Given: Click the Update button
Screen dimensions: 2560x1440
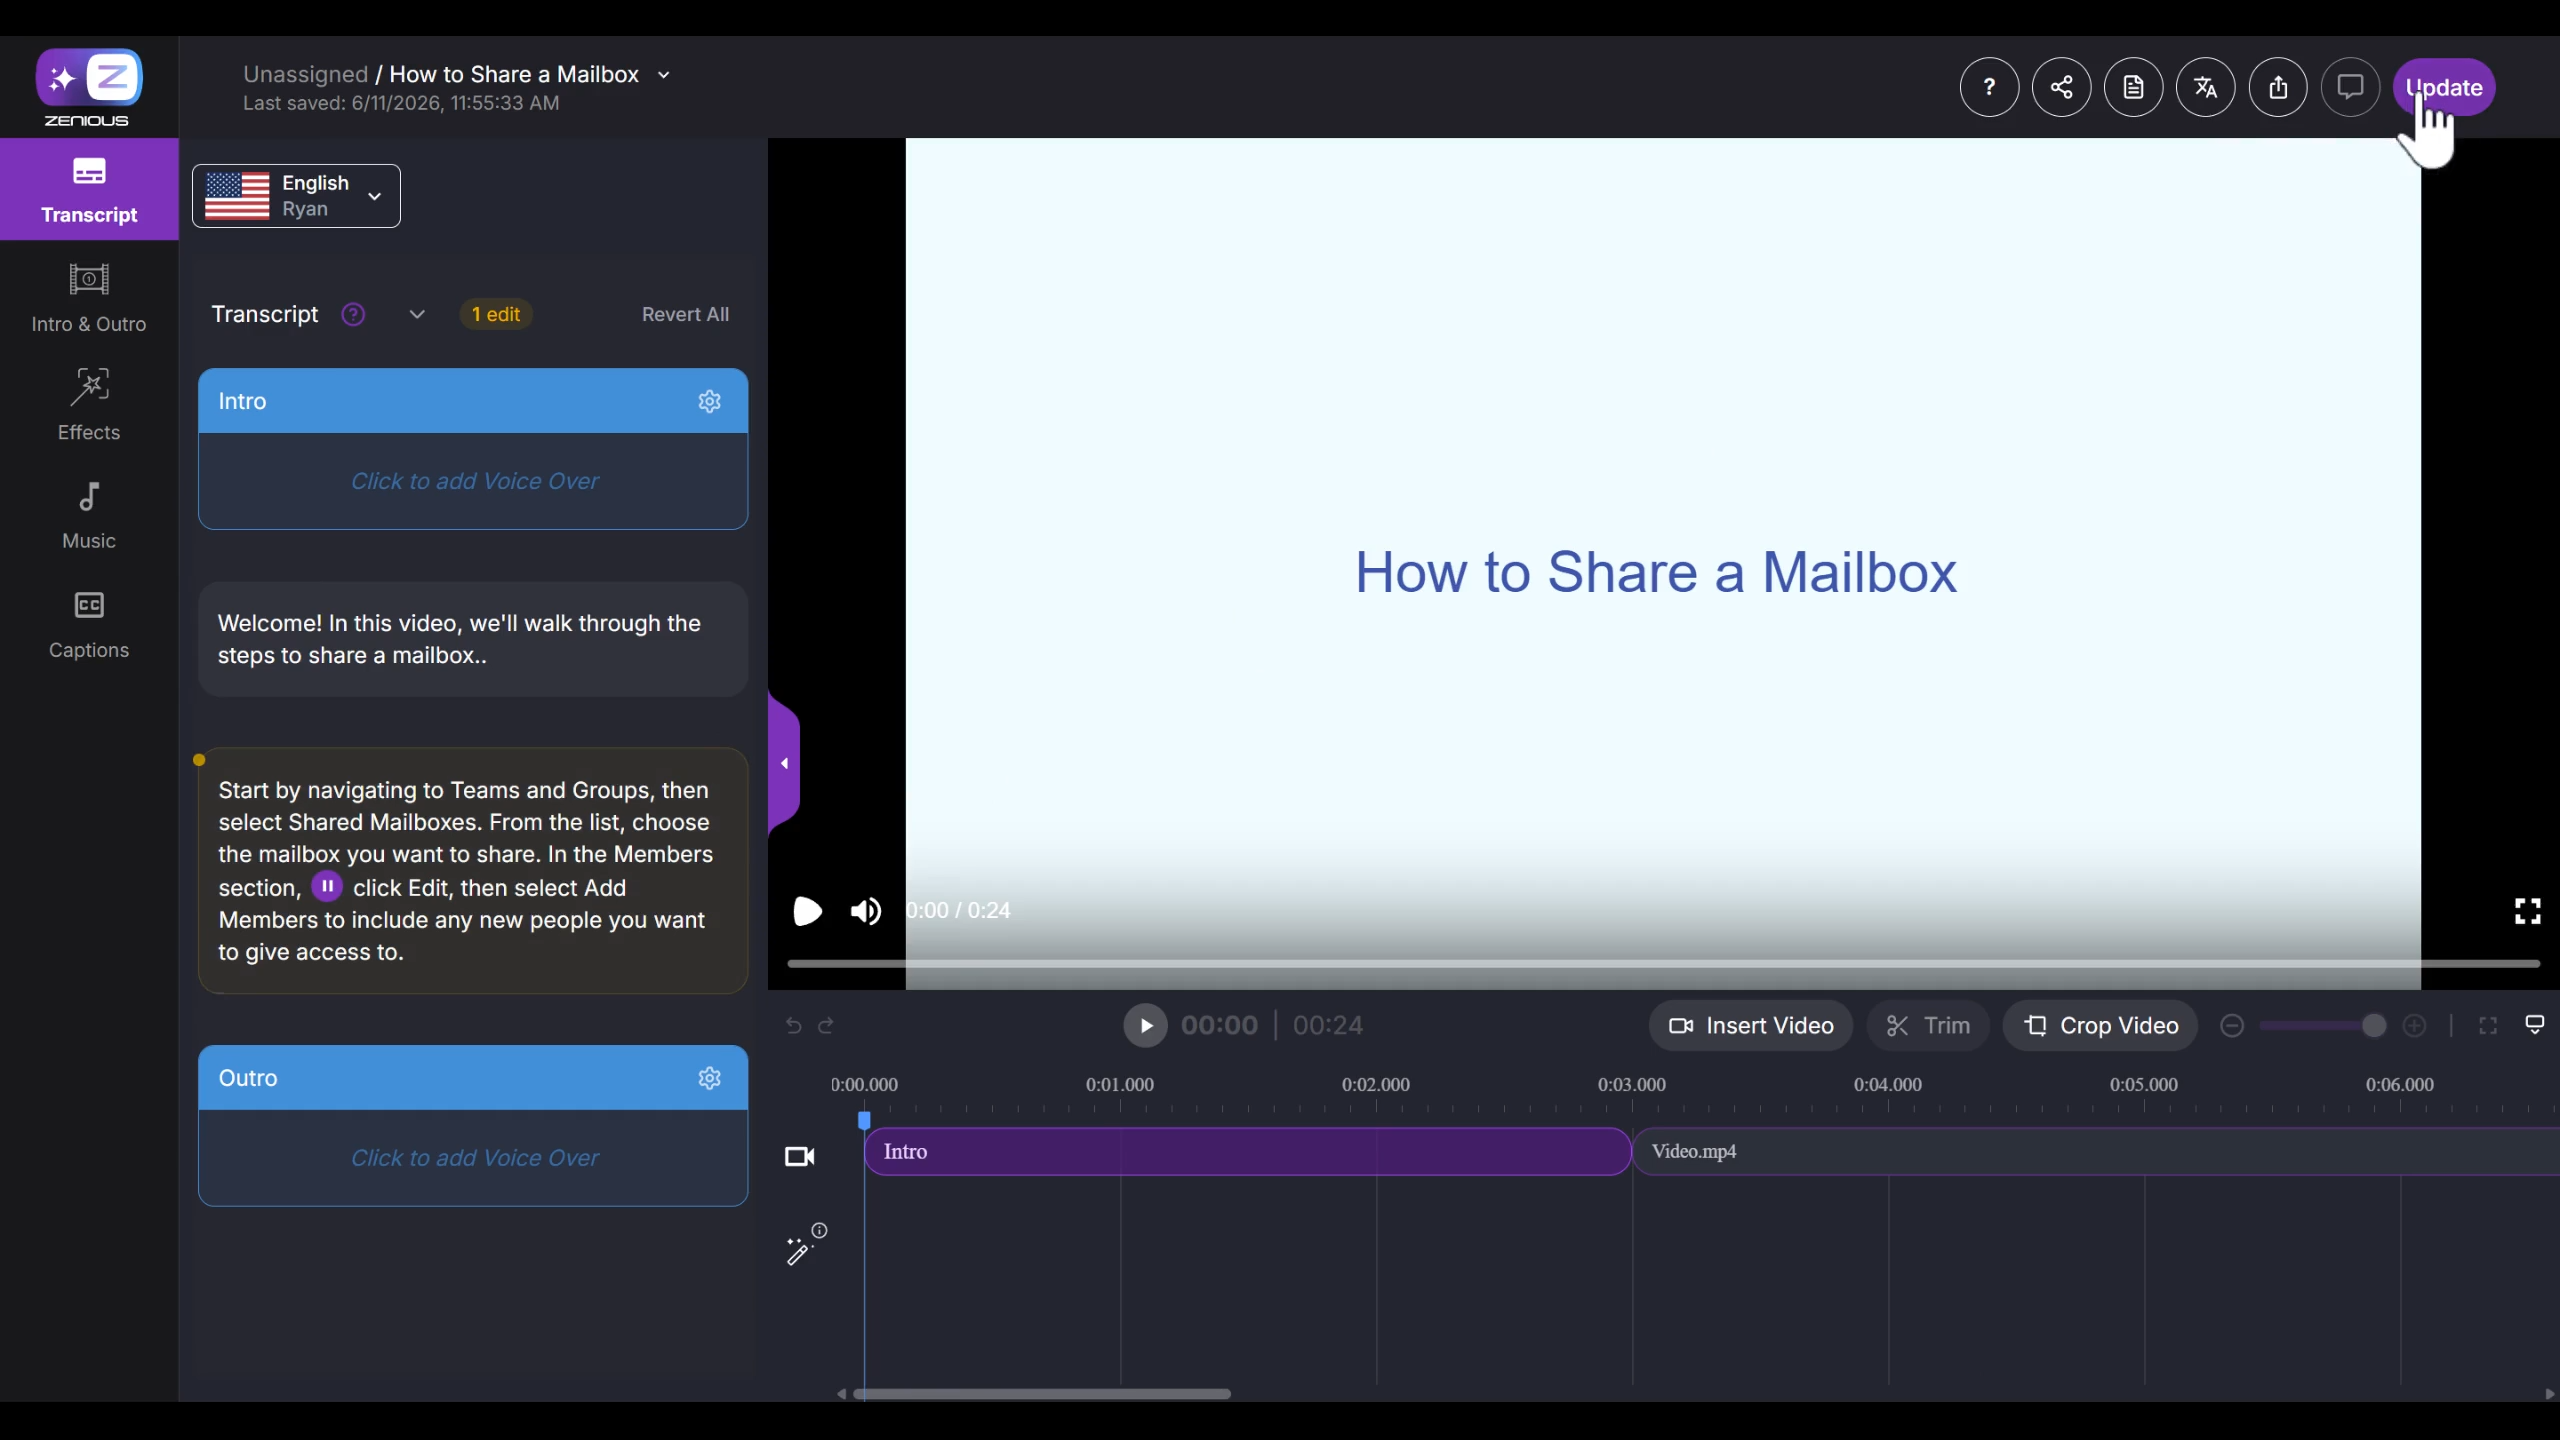Looking at the screenshot, I should [2444, 88].
